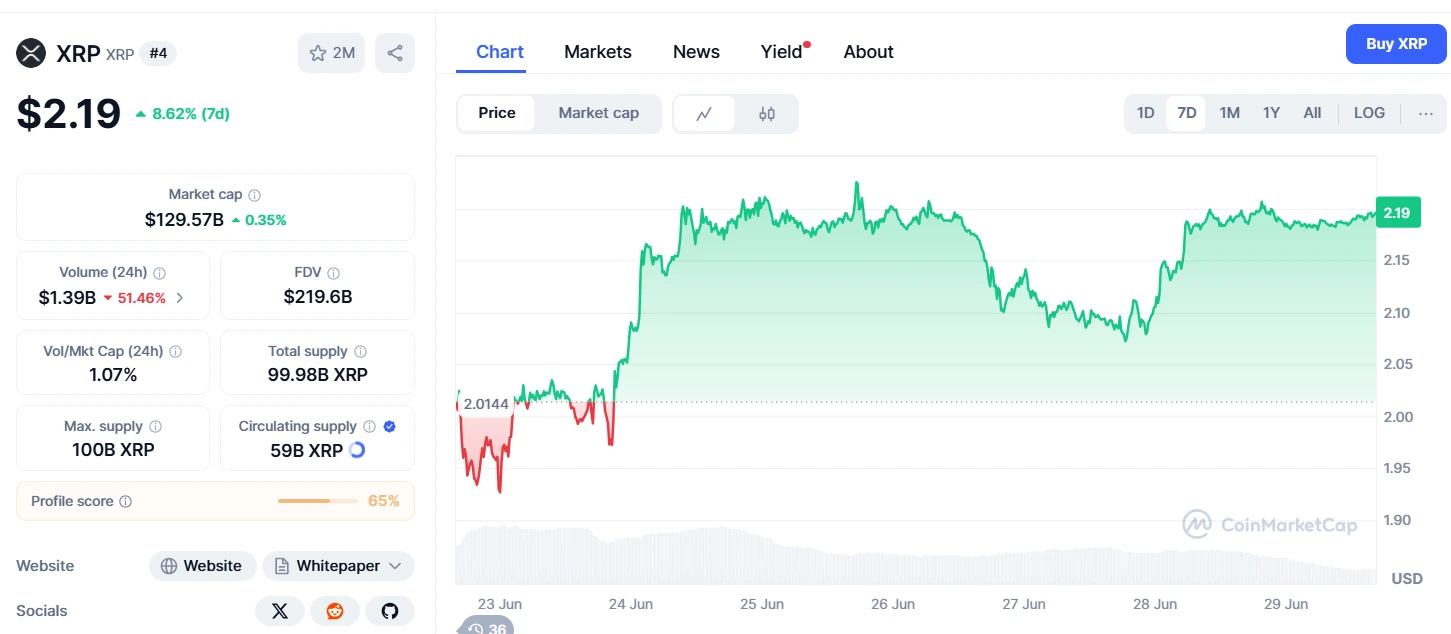The width and height of the screenshot is (1451, 634).
Task: Click the 65% Profile score bar
Action: [317, 501]
